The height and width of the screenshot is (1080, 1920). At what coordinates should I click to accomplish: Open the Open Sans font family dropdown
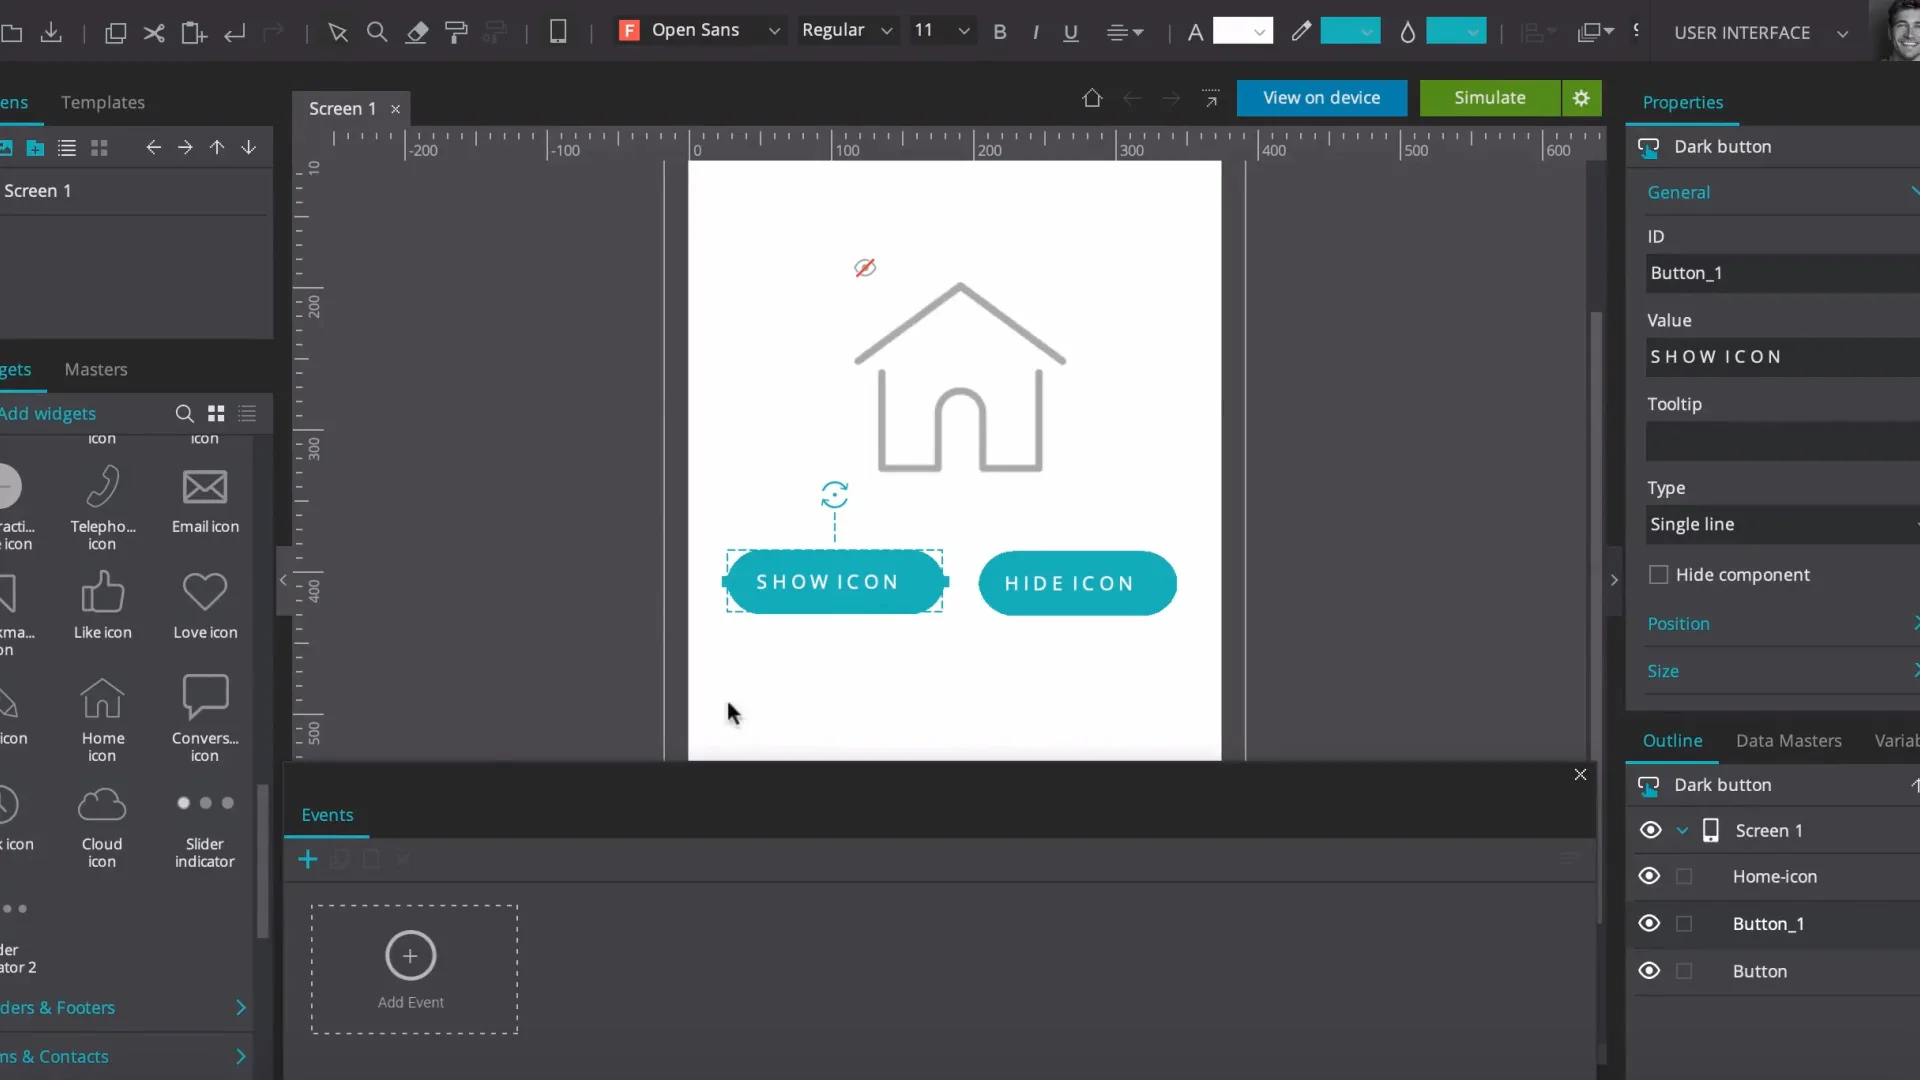click(700, 31)
